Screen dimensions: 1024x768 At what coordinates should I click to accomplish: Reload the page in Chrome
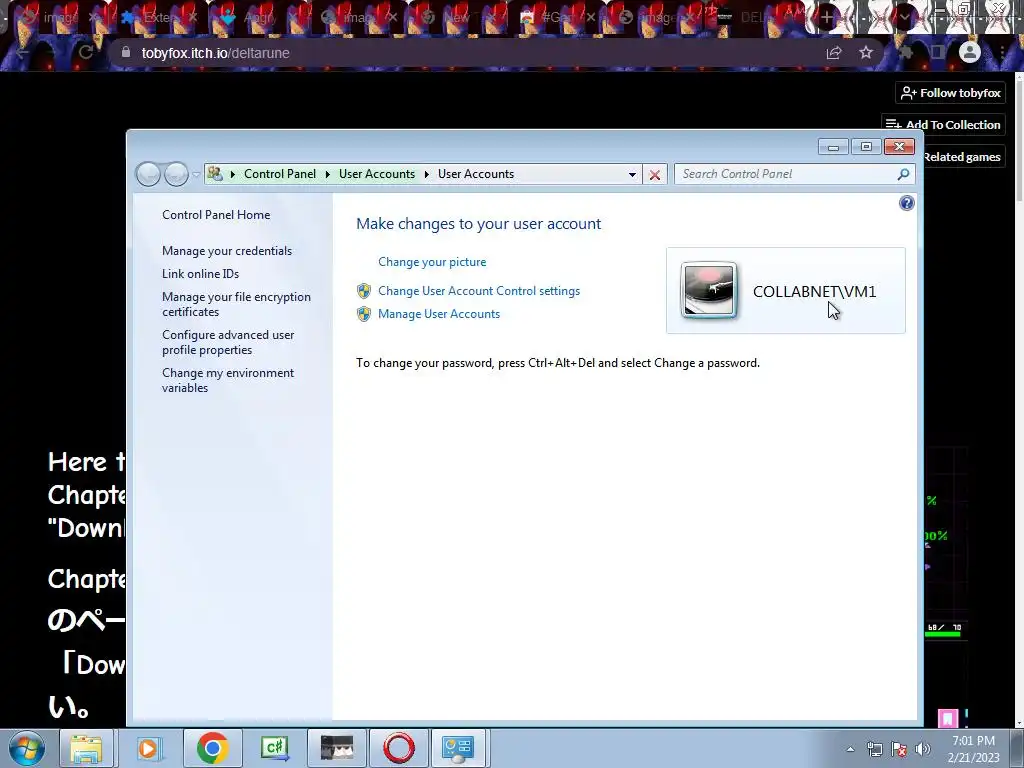coord(86,52)
